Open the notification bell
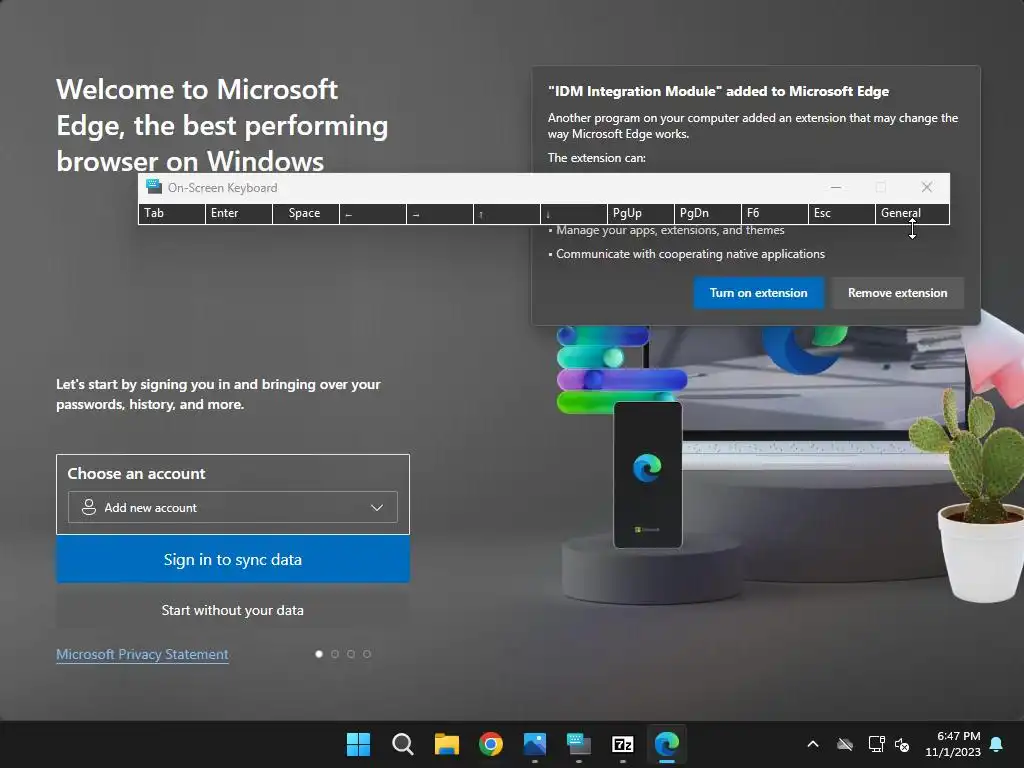Viewport: 1024px width, 768px height. point(997,744)
